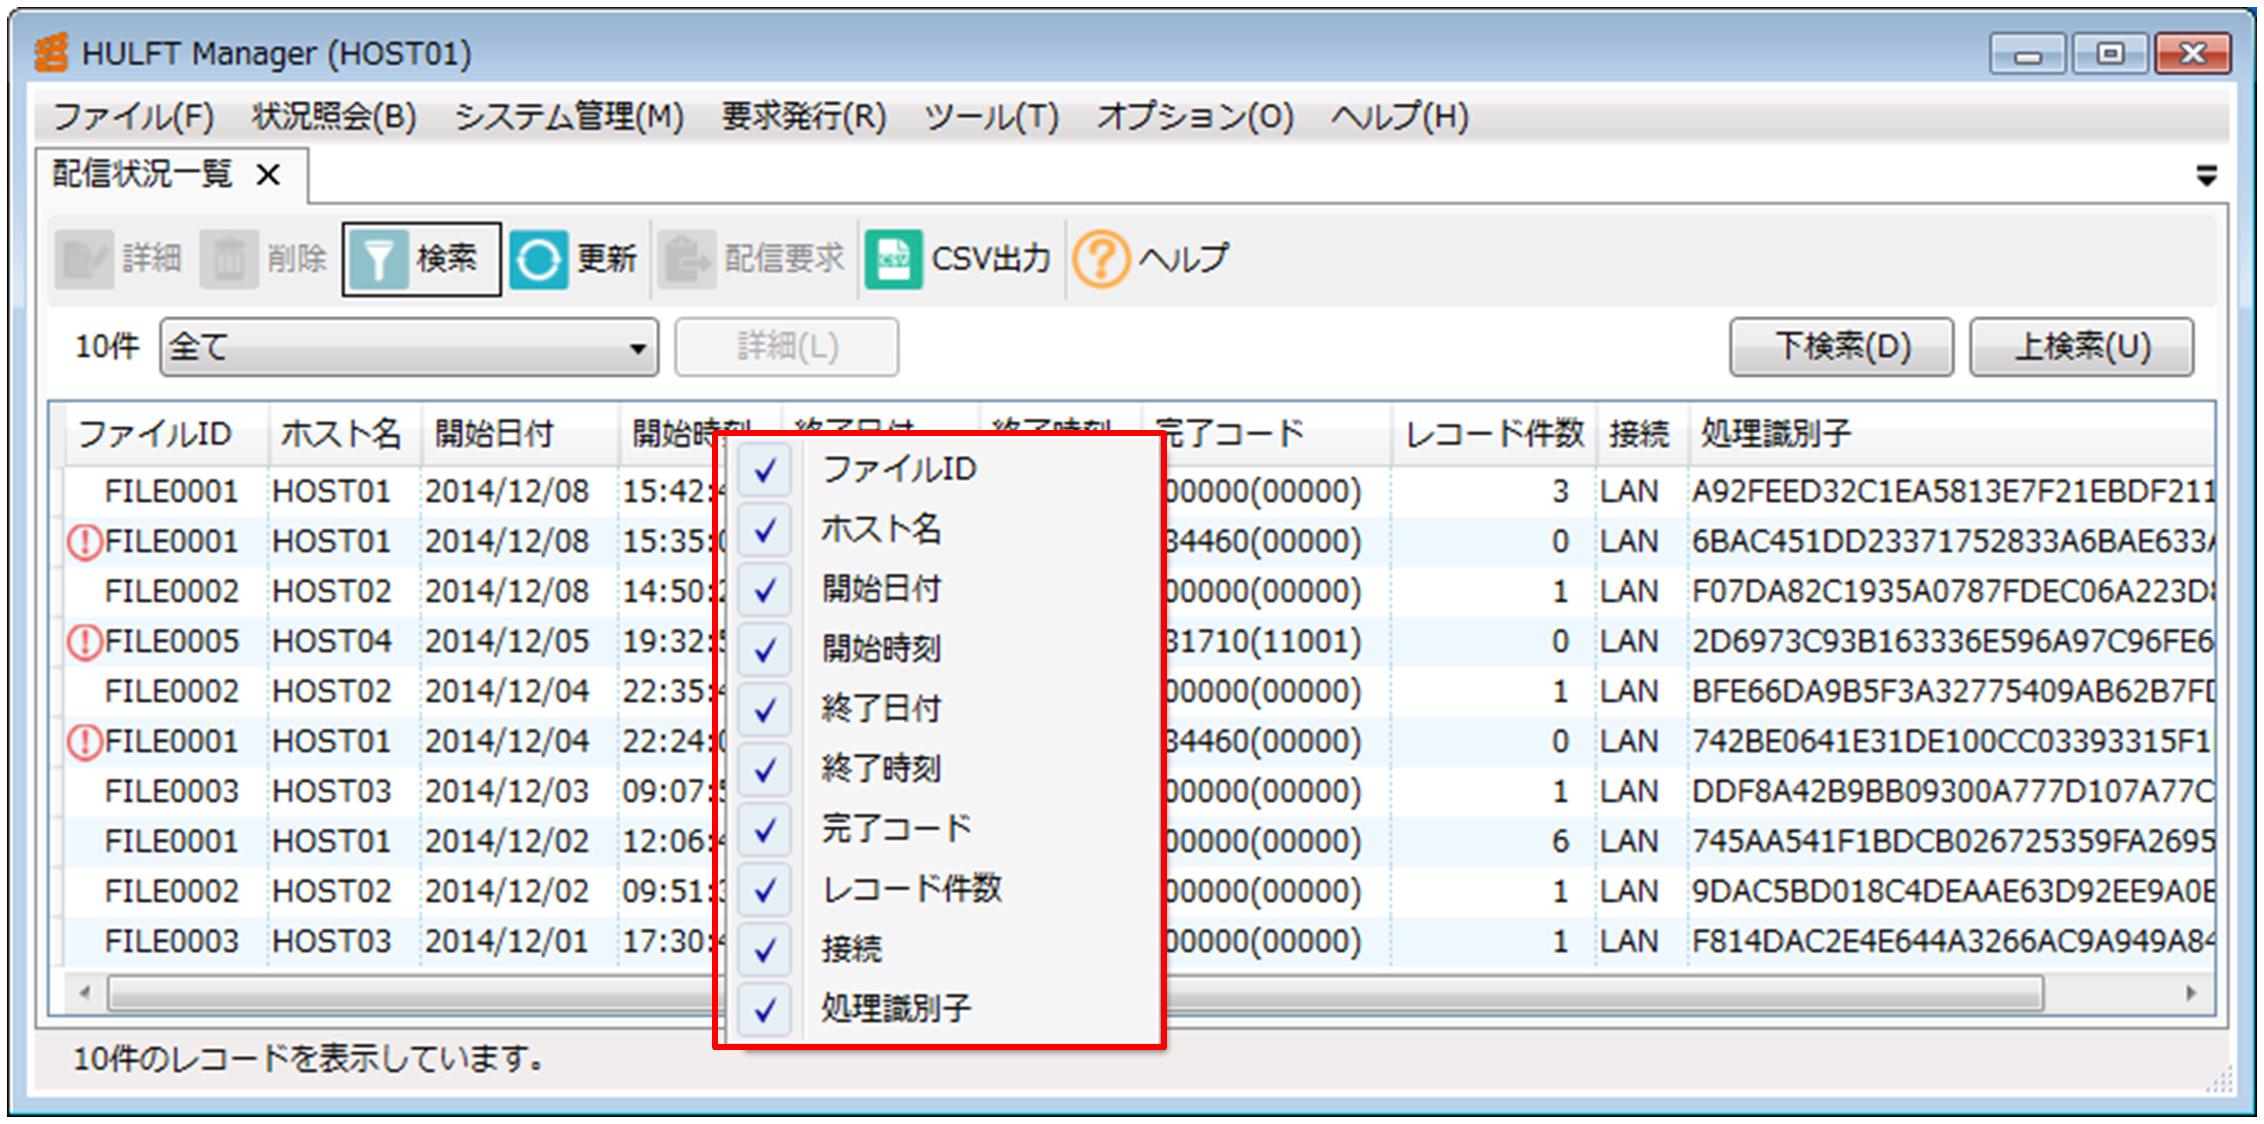Sort by ホスト名 column header
Screen dimensions: 2264x1124
344,434
